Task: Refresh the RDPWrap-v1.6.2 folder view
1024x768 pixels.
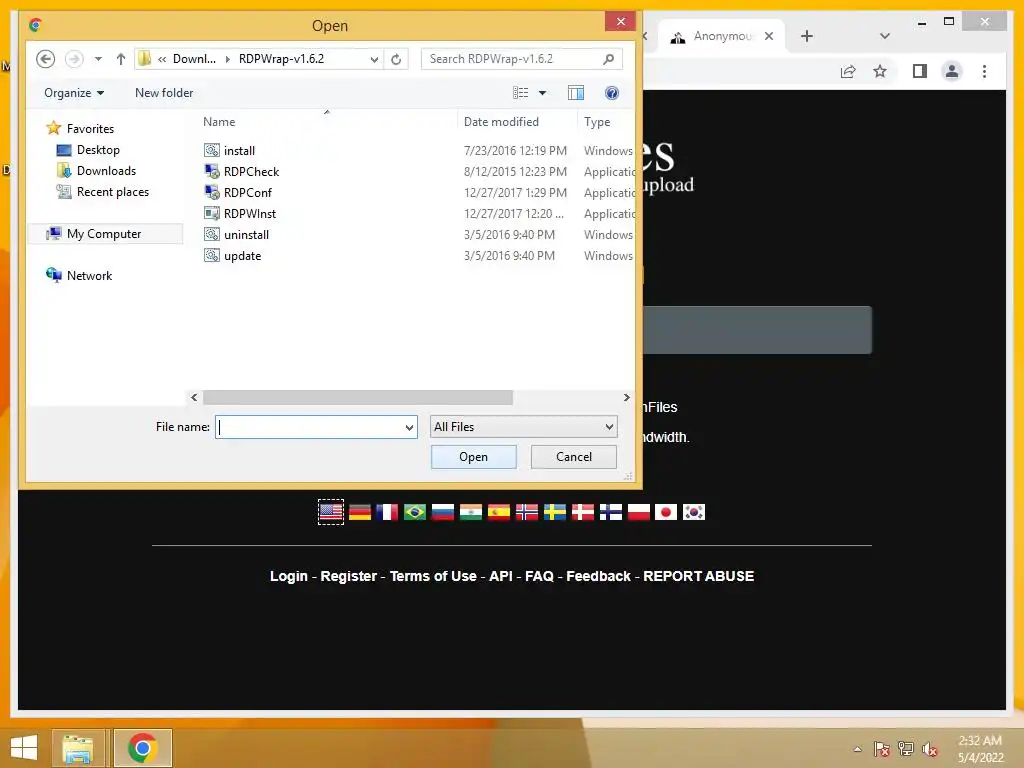Action: [396, 59]
